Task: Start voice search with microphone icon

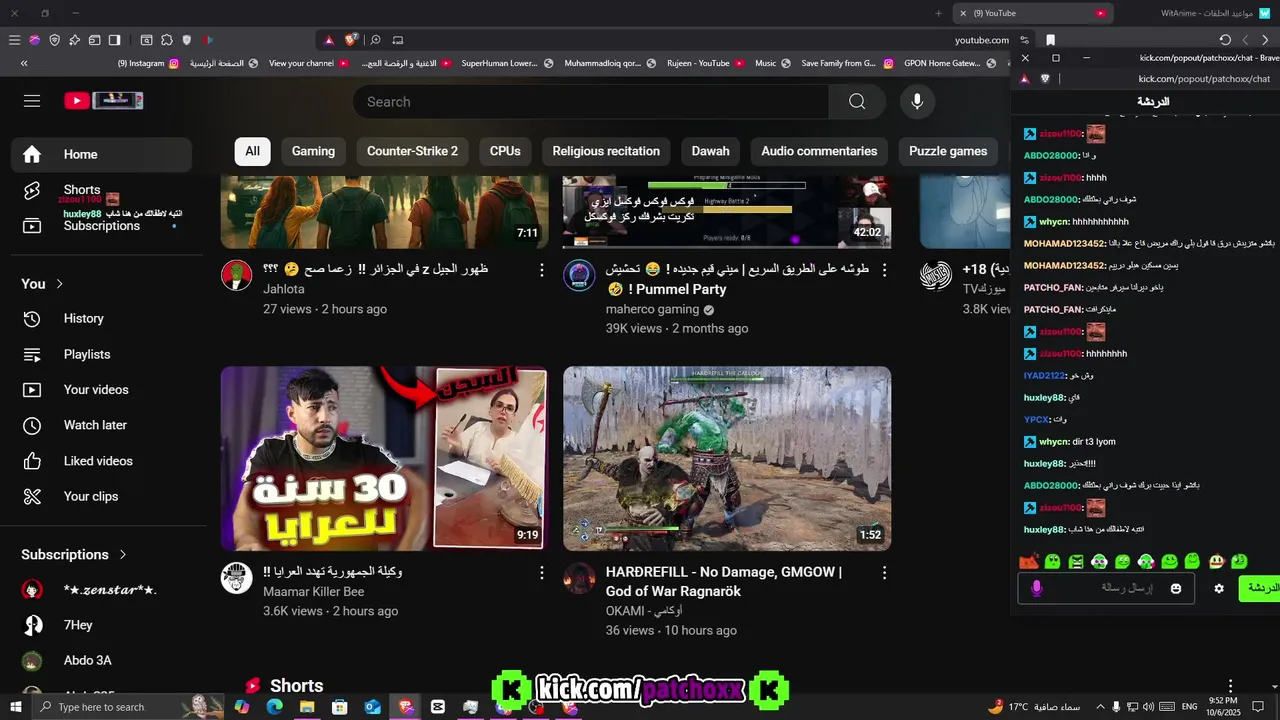Action: (916, 101)
